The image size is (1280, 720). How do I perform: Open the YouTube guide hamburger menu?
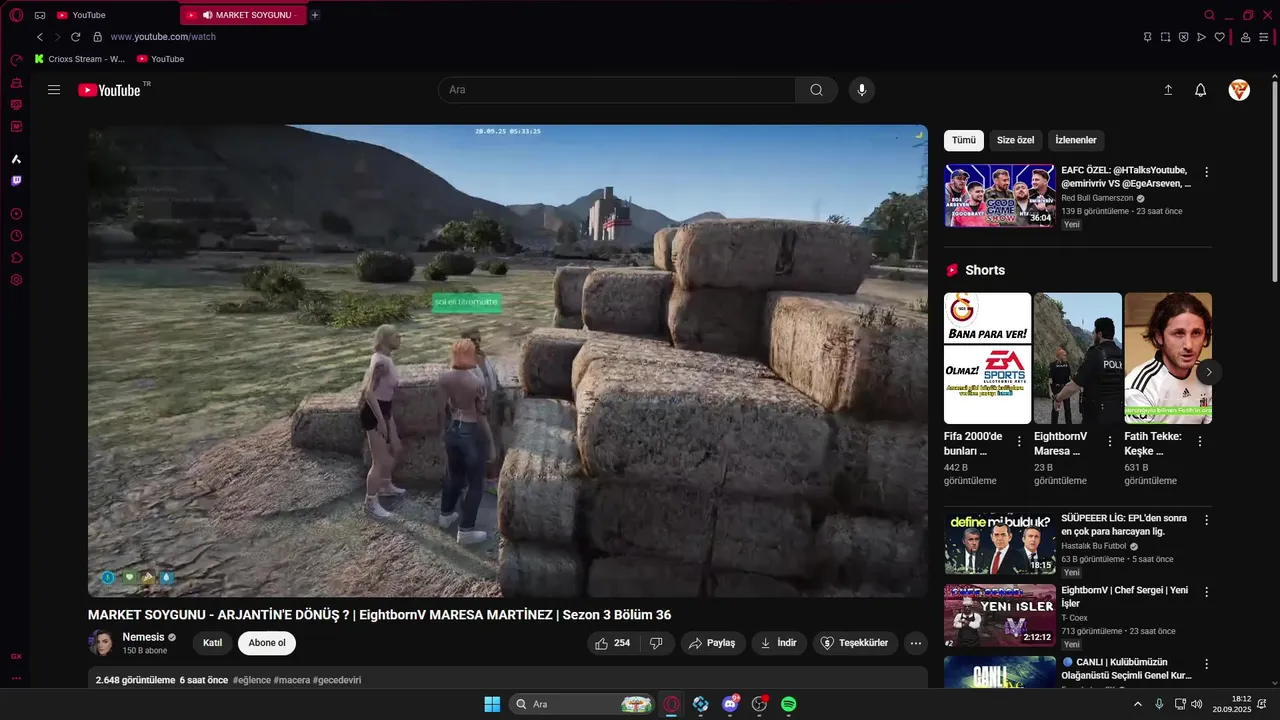point(54,90)
